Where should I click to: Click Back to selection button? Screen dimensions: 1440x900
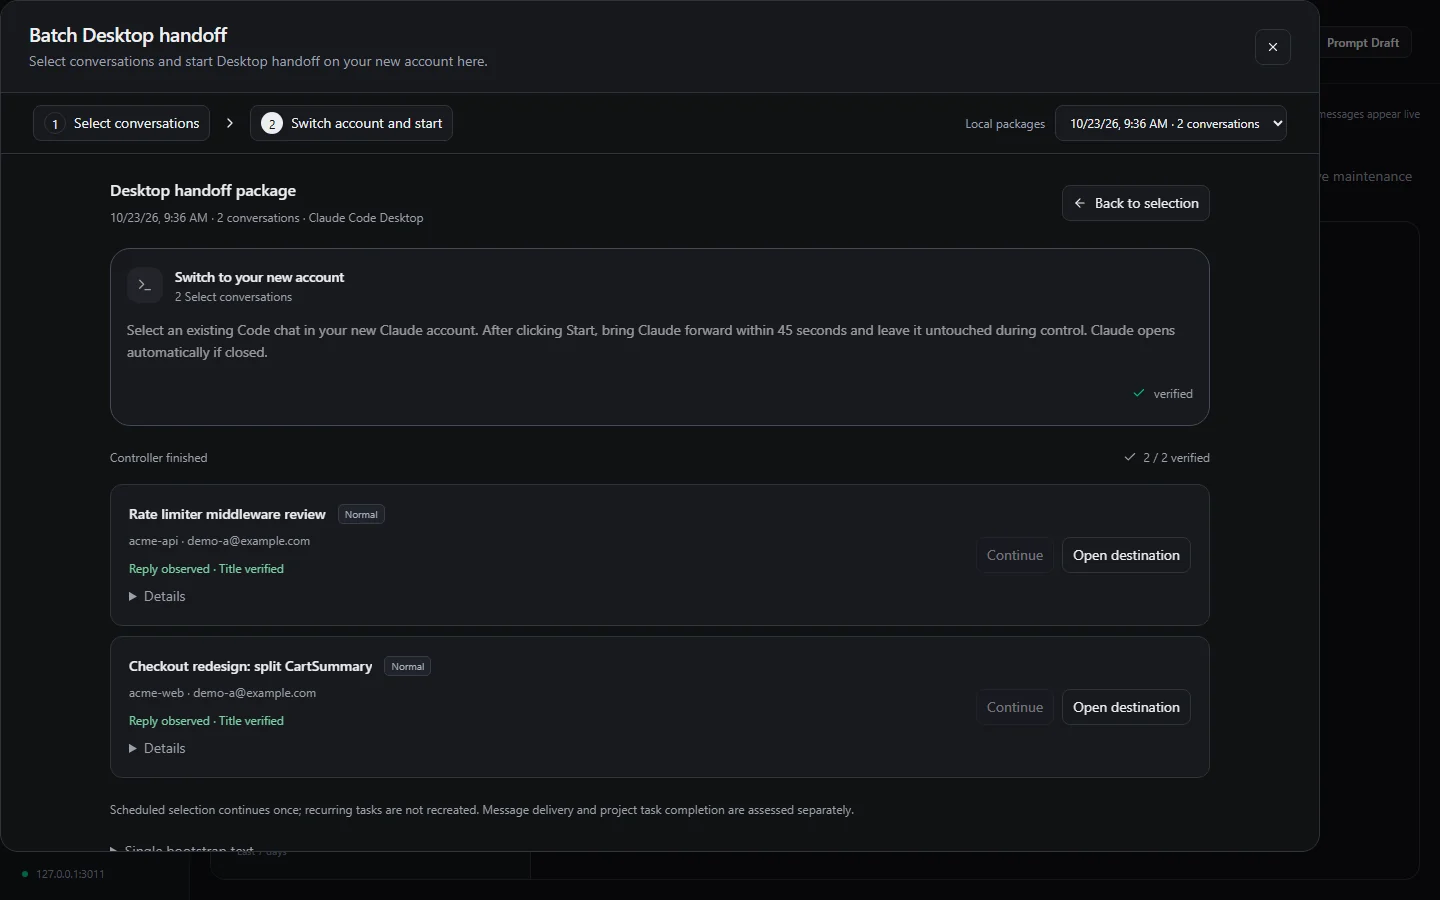(1136, 203)
